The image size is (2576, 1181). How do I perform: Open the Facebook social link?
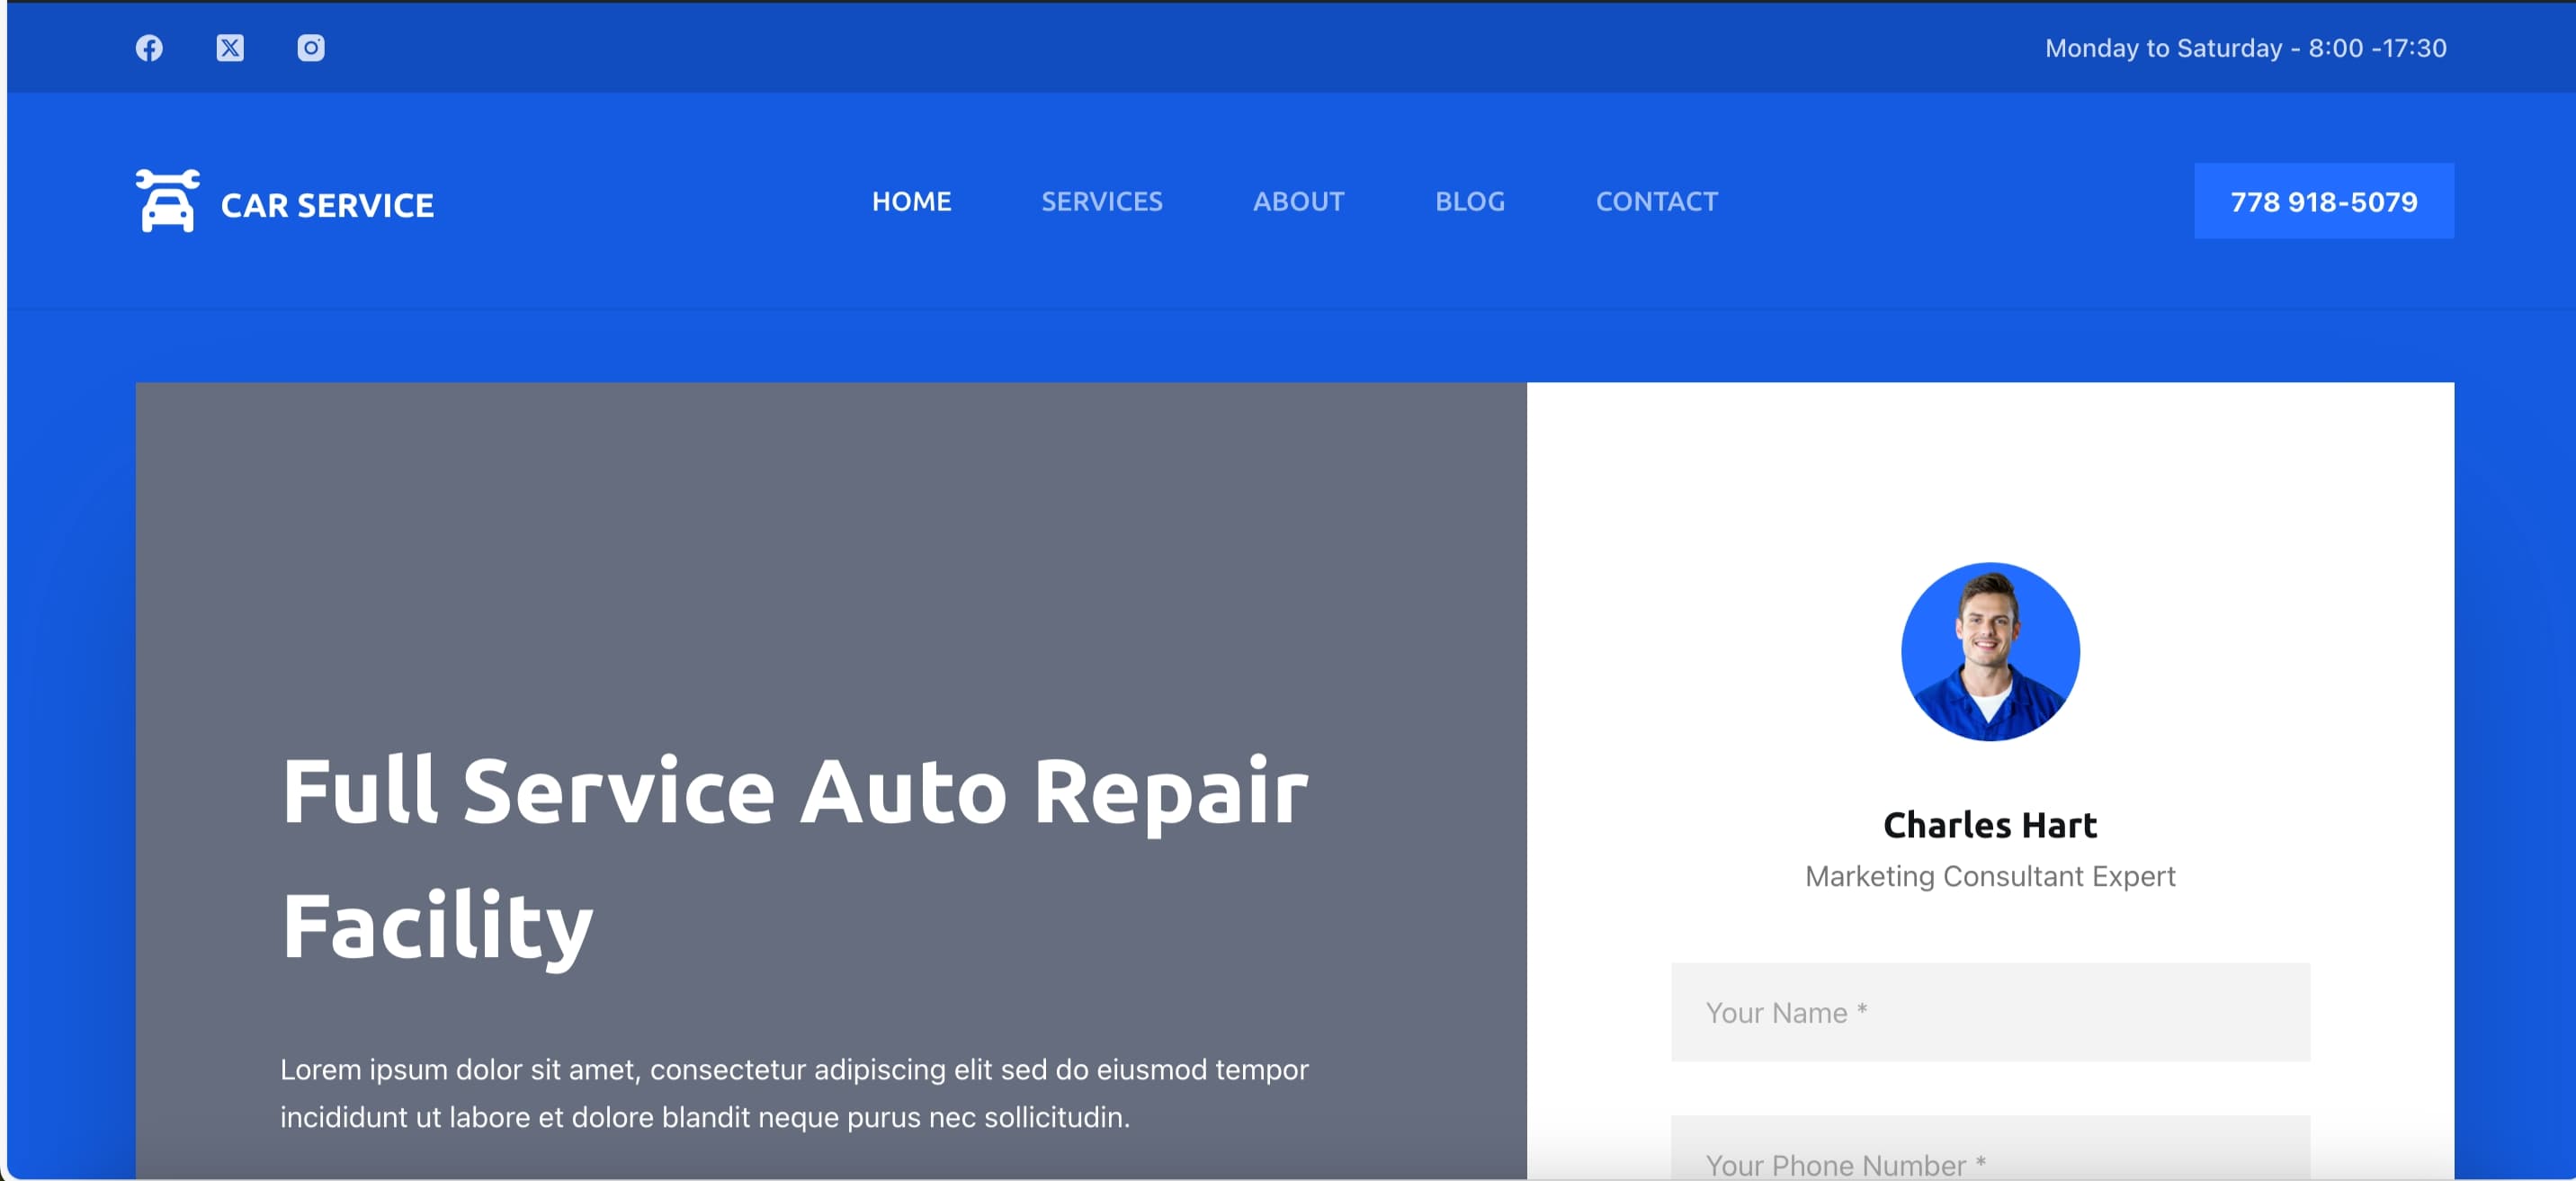point(149,48)
